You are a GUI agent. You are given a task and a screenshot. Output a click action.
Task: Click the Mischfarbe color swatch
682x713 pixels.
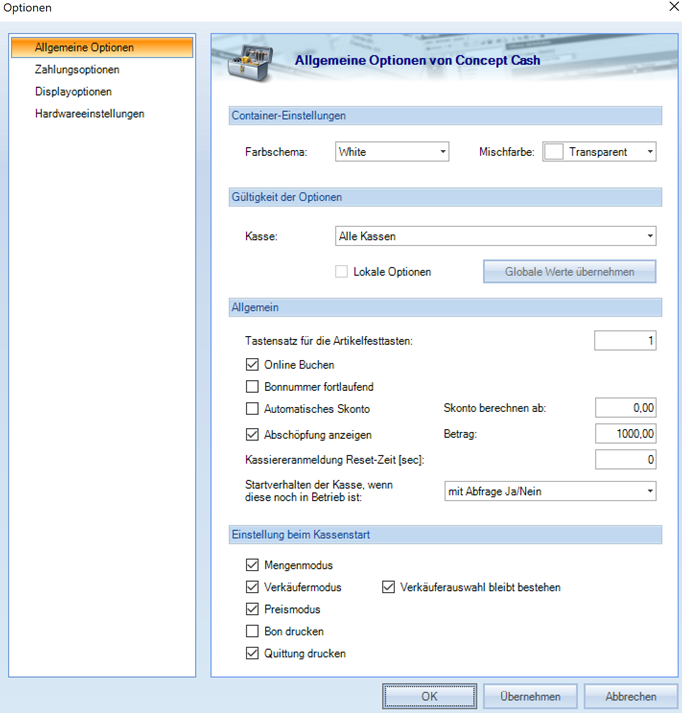coord(553,151)
